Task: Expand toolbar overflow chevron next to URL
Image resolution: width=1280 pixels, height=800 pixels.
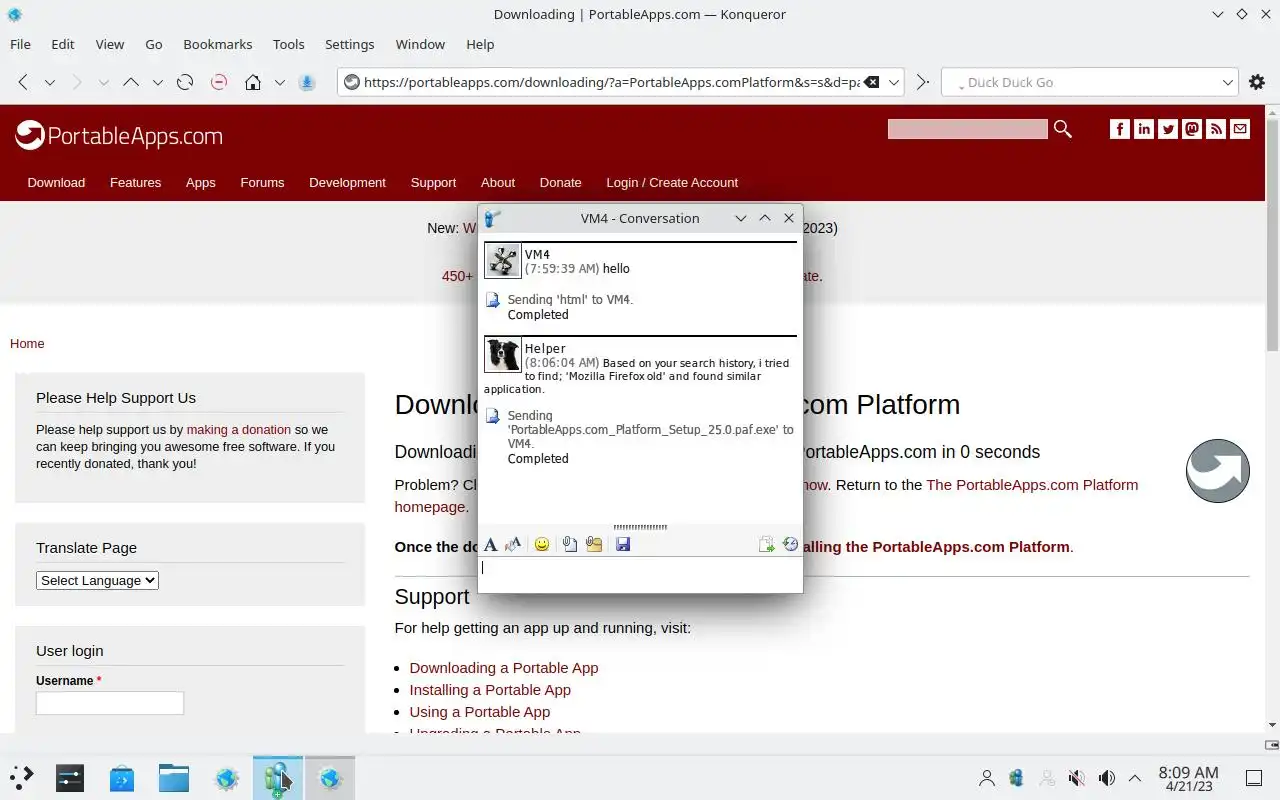Action: 922,83
